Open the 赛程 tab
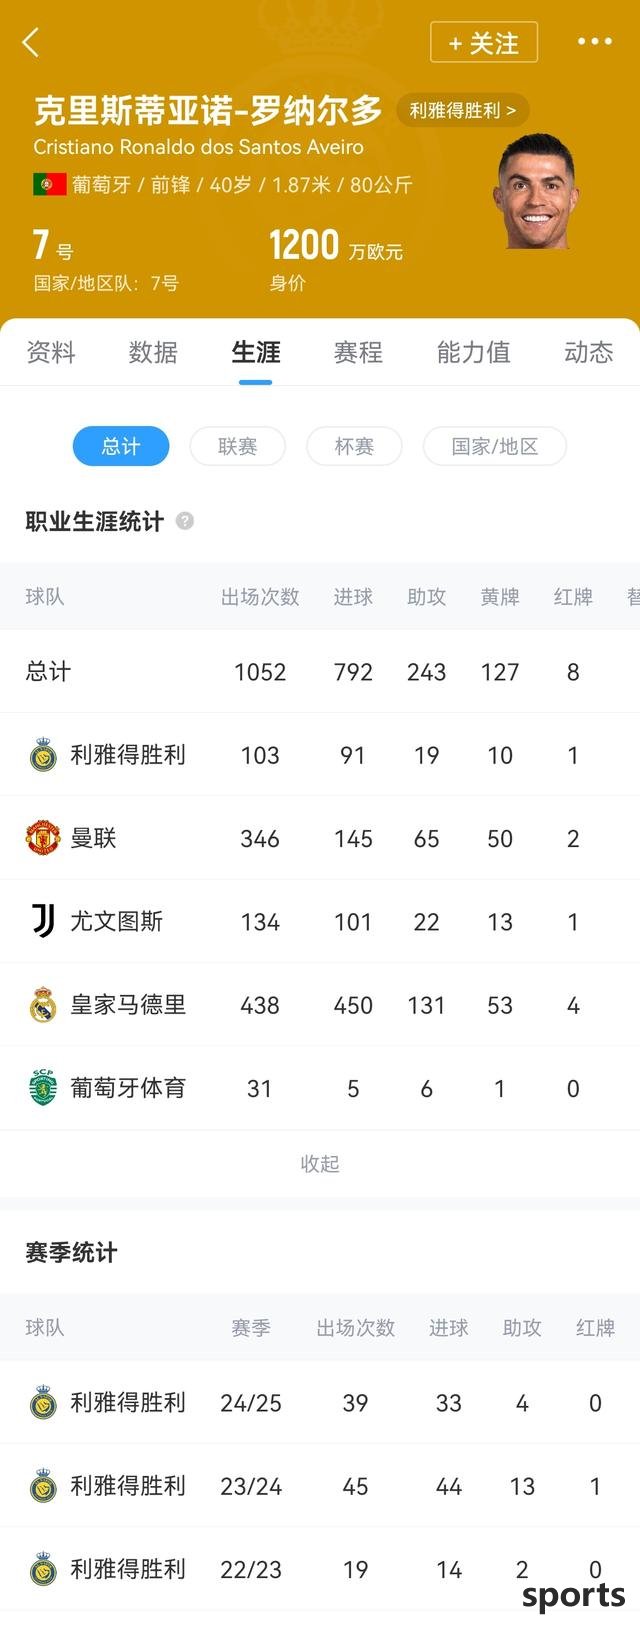This screenshot has height=1627, width=640. [x=358, y=352]
